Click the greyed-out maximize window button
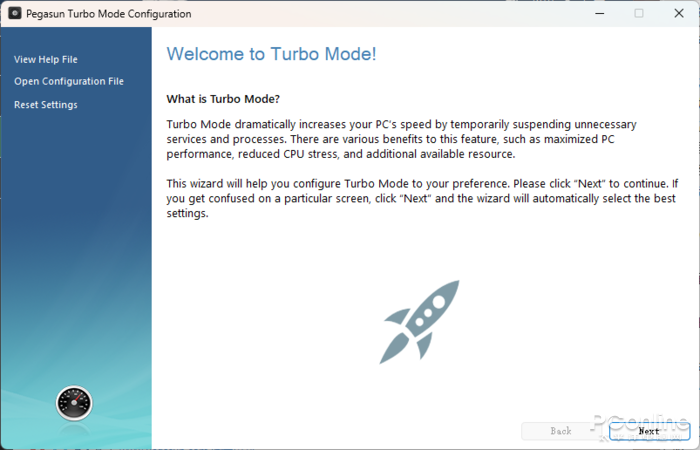The height and width of the screenshot is (450, 700). (639, 13)
